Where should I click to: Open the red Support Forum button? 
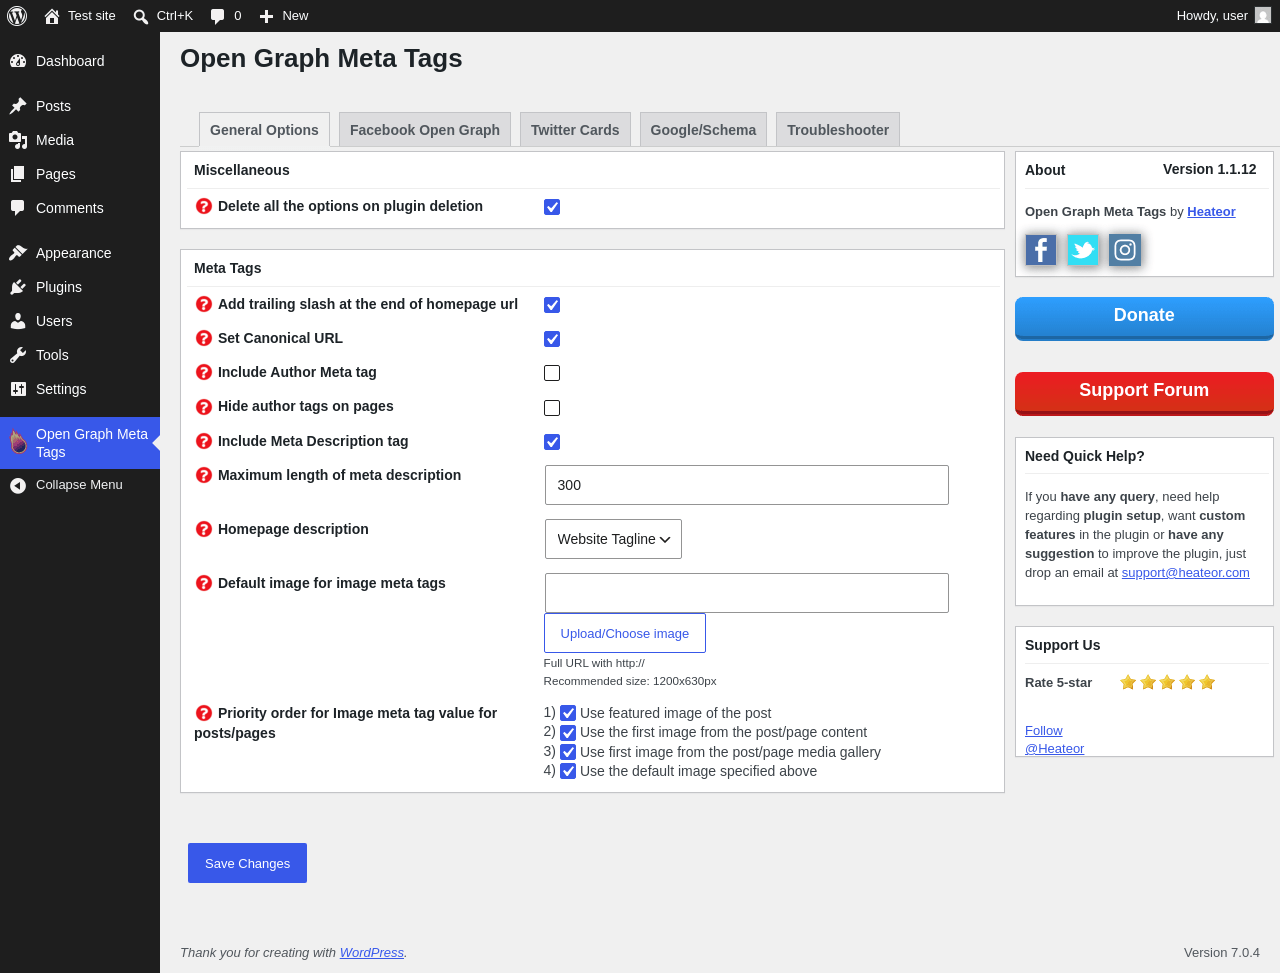(x=1144, y=393)
